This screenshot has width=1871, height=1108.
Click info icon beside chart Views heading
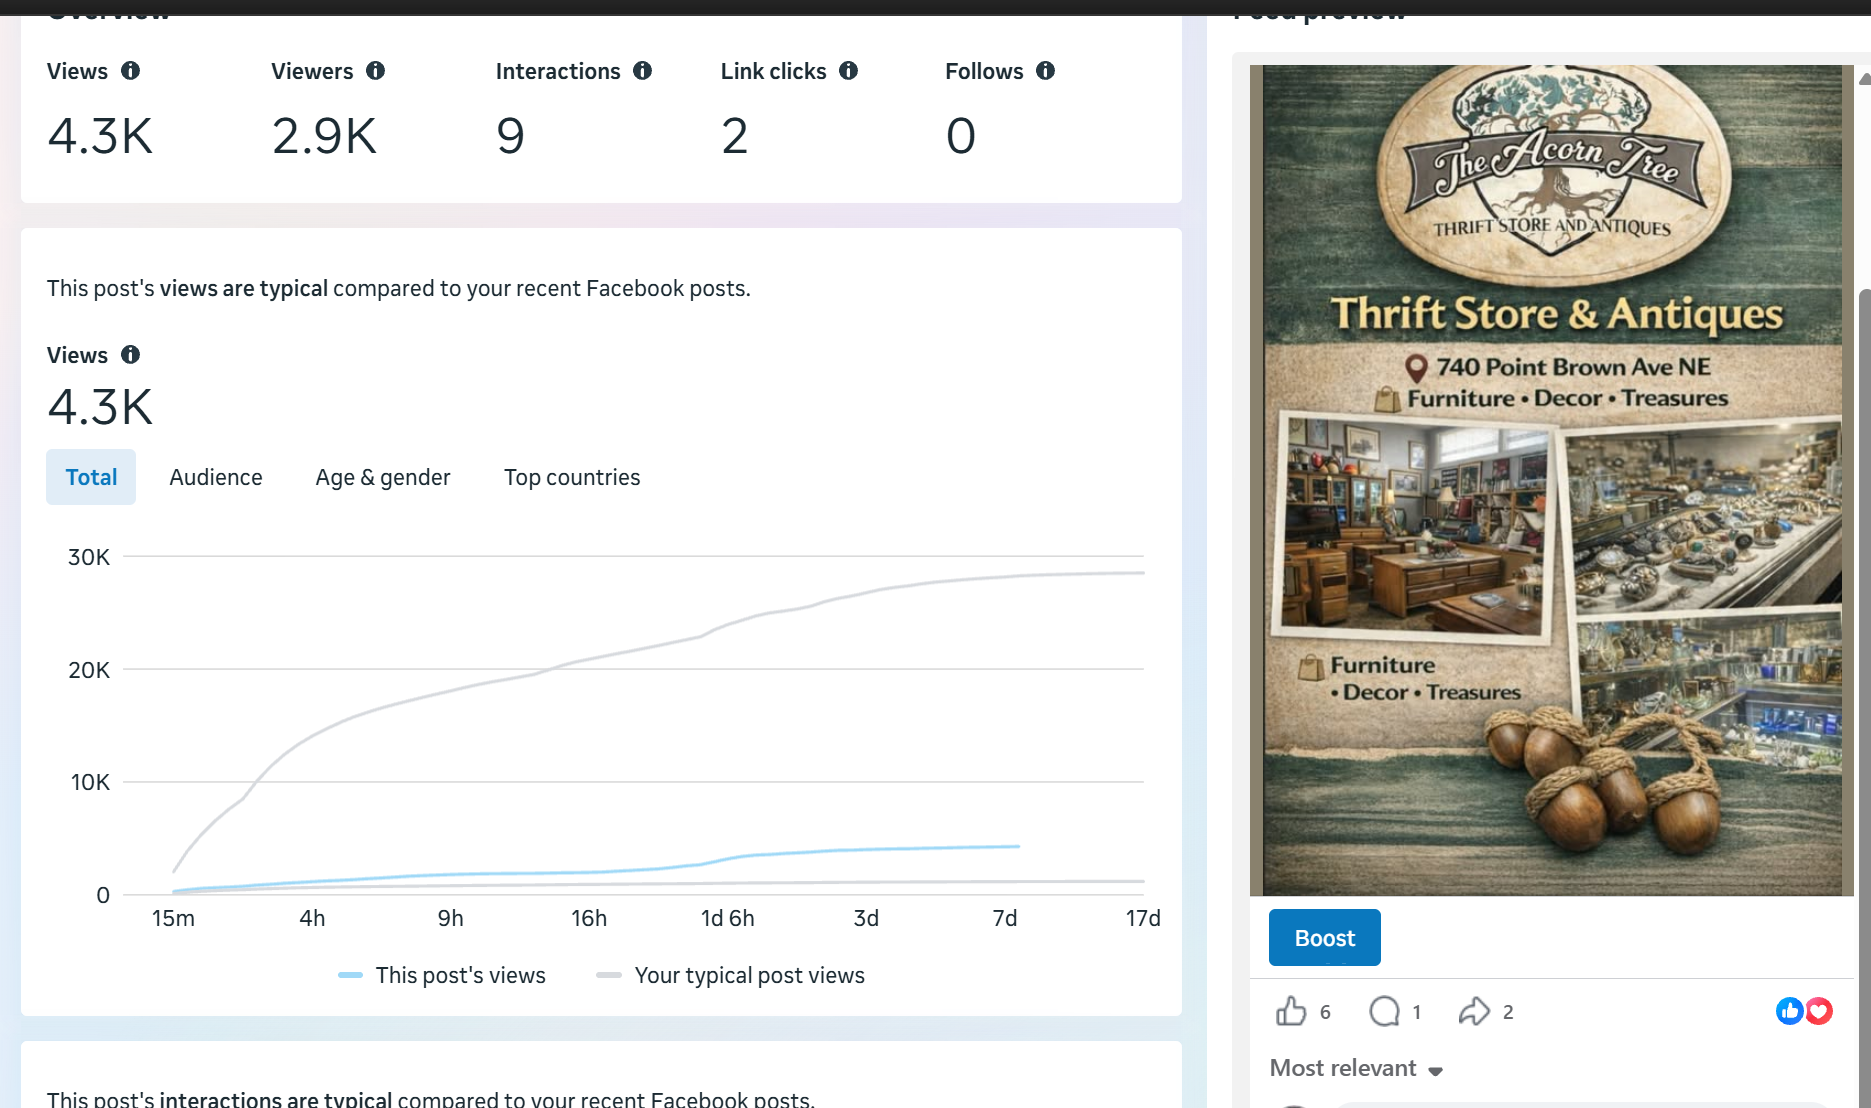click(x=130, y=355)
